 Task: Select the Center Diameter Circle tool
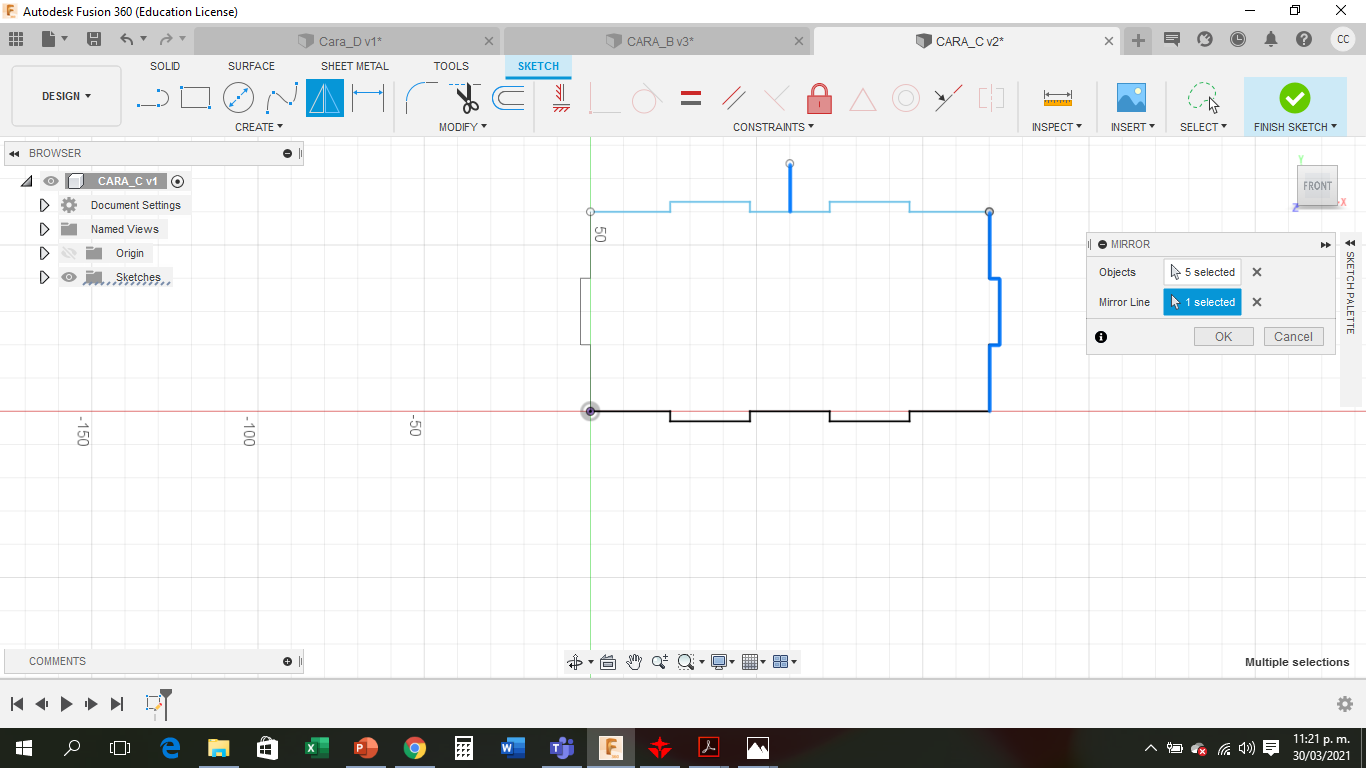[x=238, y=98]
